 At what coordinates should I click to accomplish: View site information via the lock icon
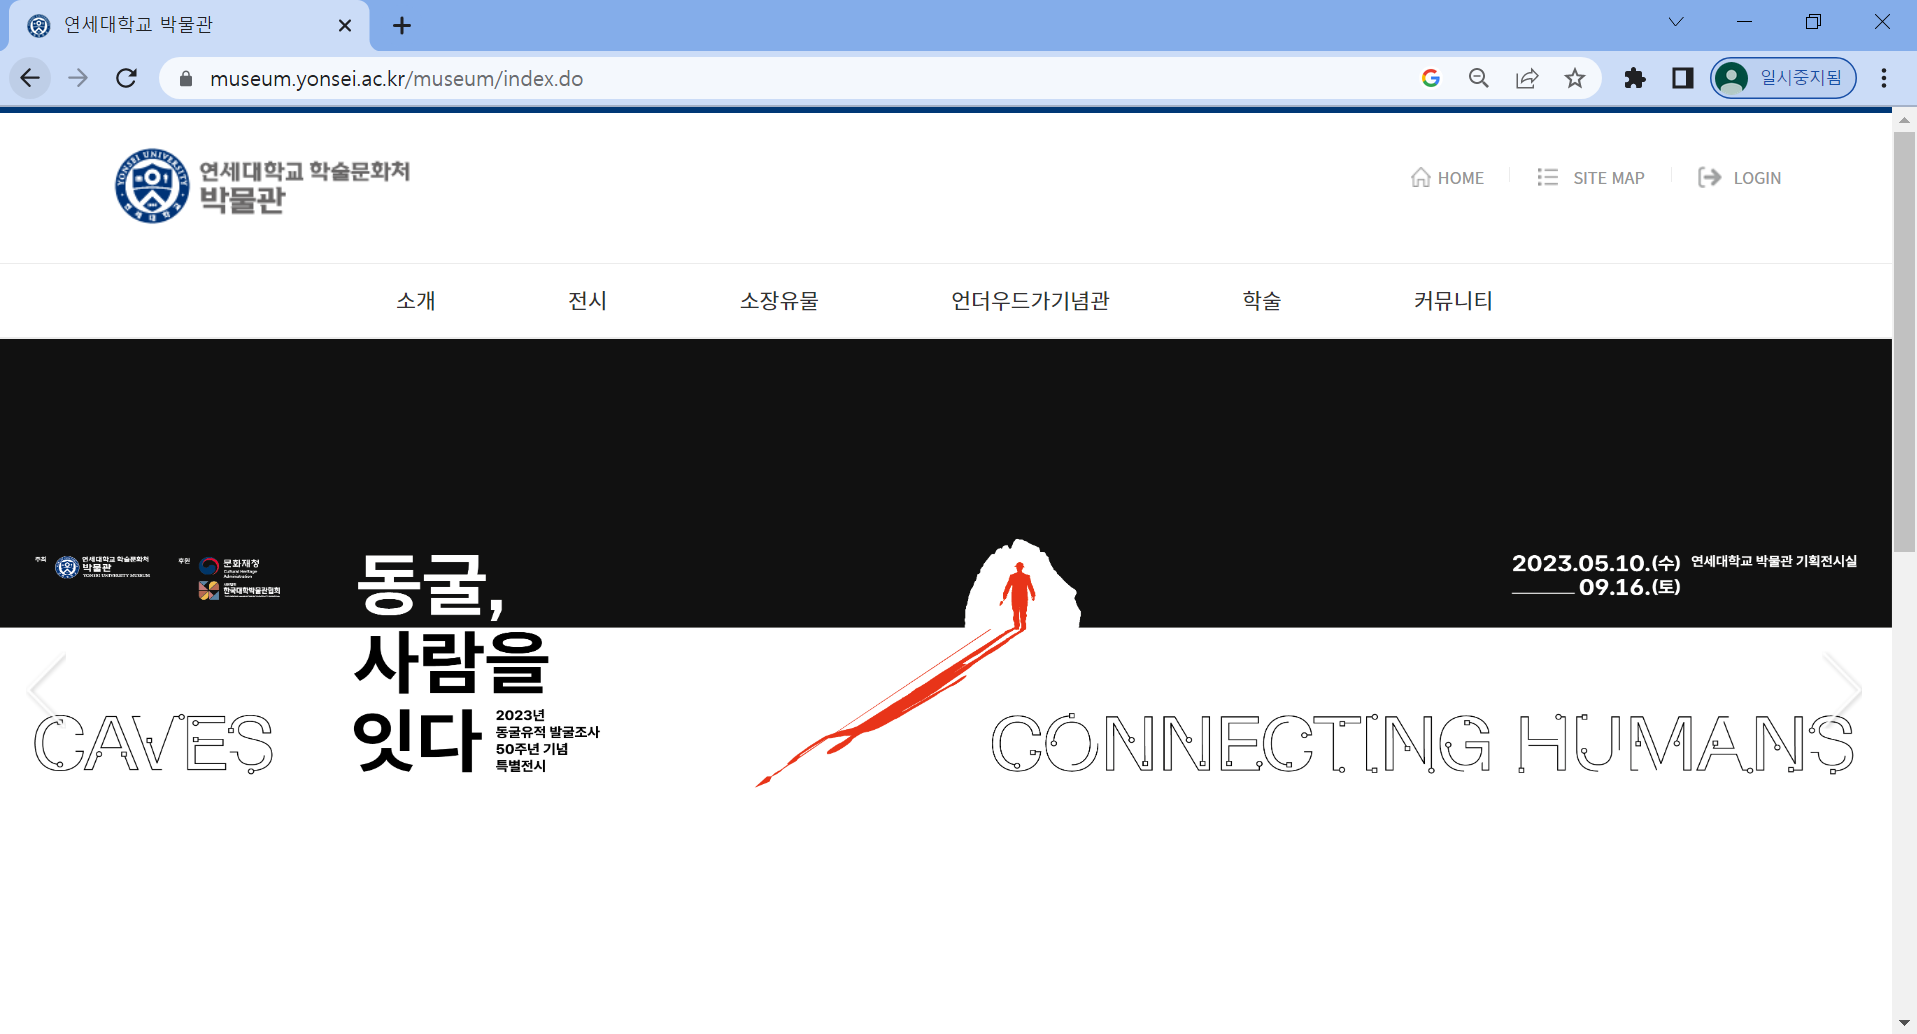185,78
